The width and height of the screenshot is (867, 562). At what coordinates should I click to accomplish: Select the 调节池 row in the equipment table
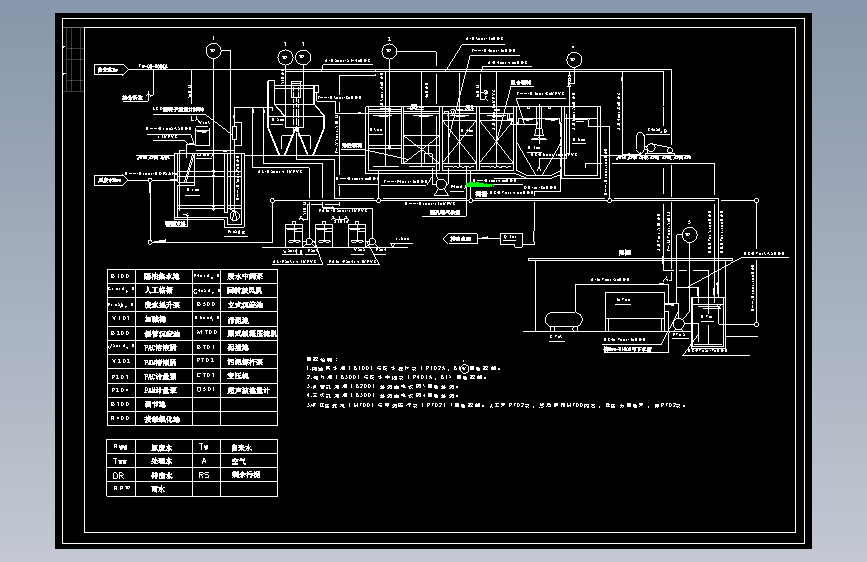point(192,404)
